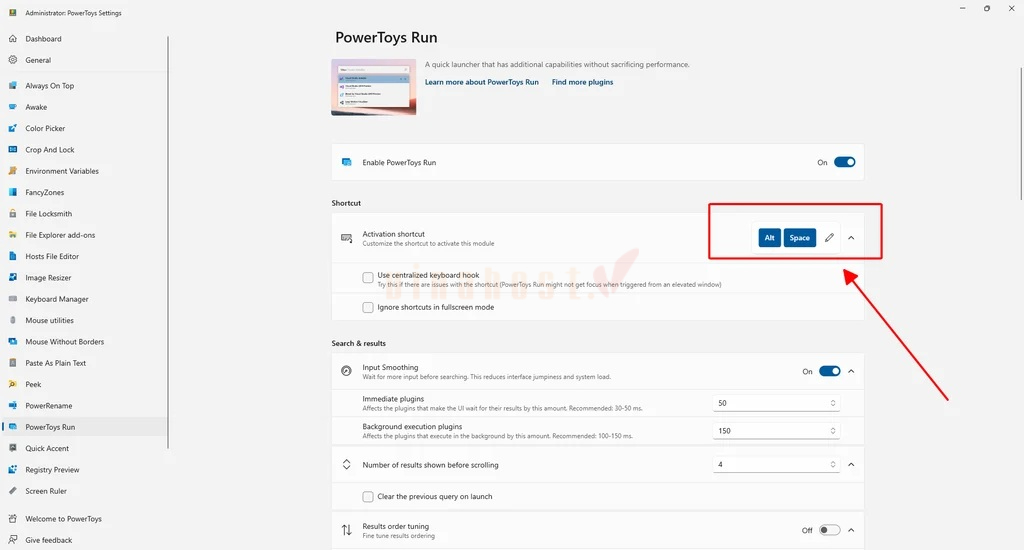Select Keyboard Manager in sidebar
The image size is (1024, 550).
pyautogui.click(x=57, y=299)
